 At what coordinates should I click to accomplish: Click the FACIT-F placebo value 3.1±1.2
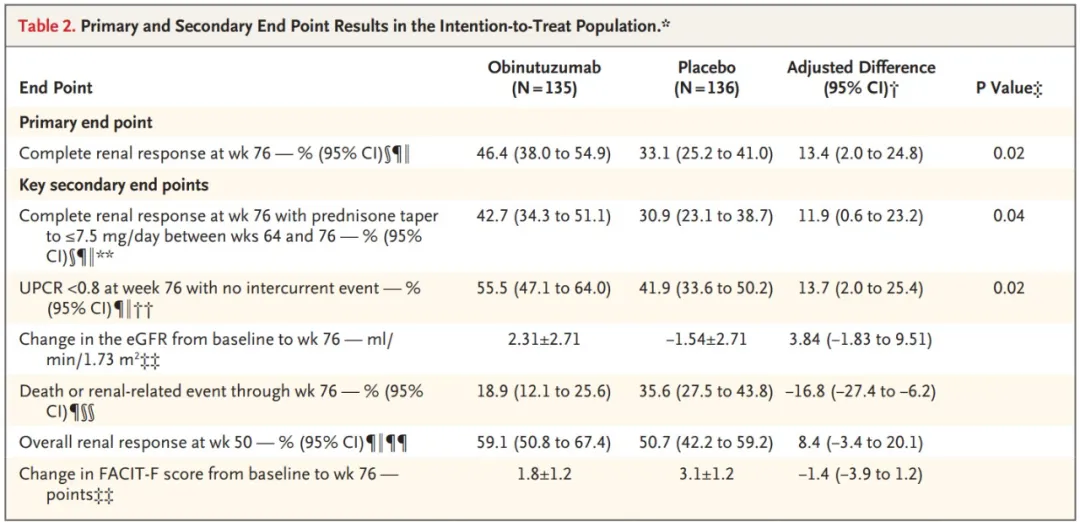tap(706, 474)
